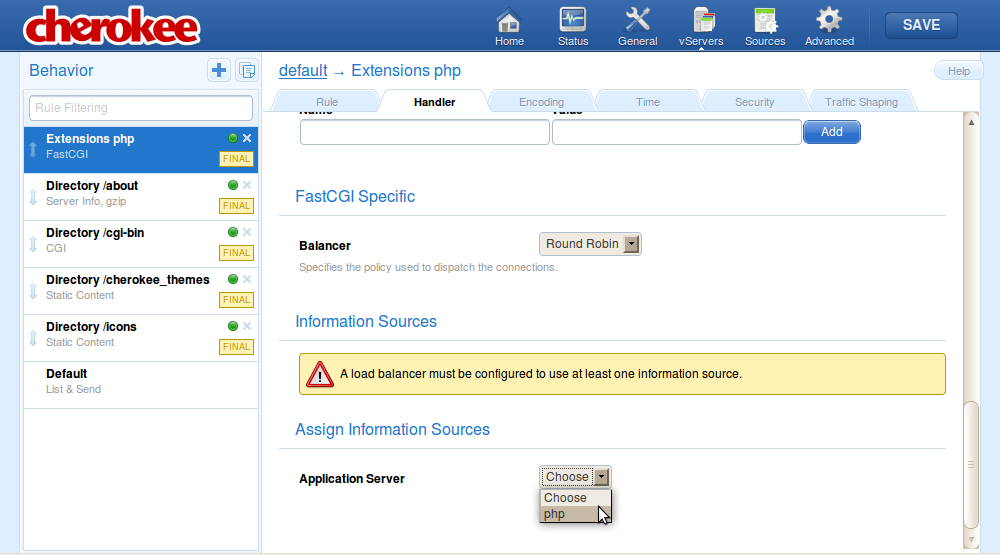1000x555 pixels.
Task: Grab reorder handle of Directory /cgi-bin rule
Action: [33, 244]
